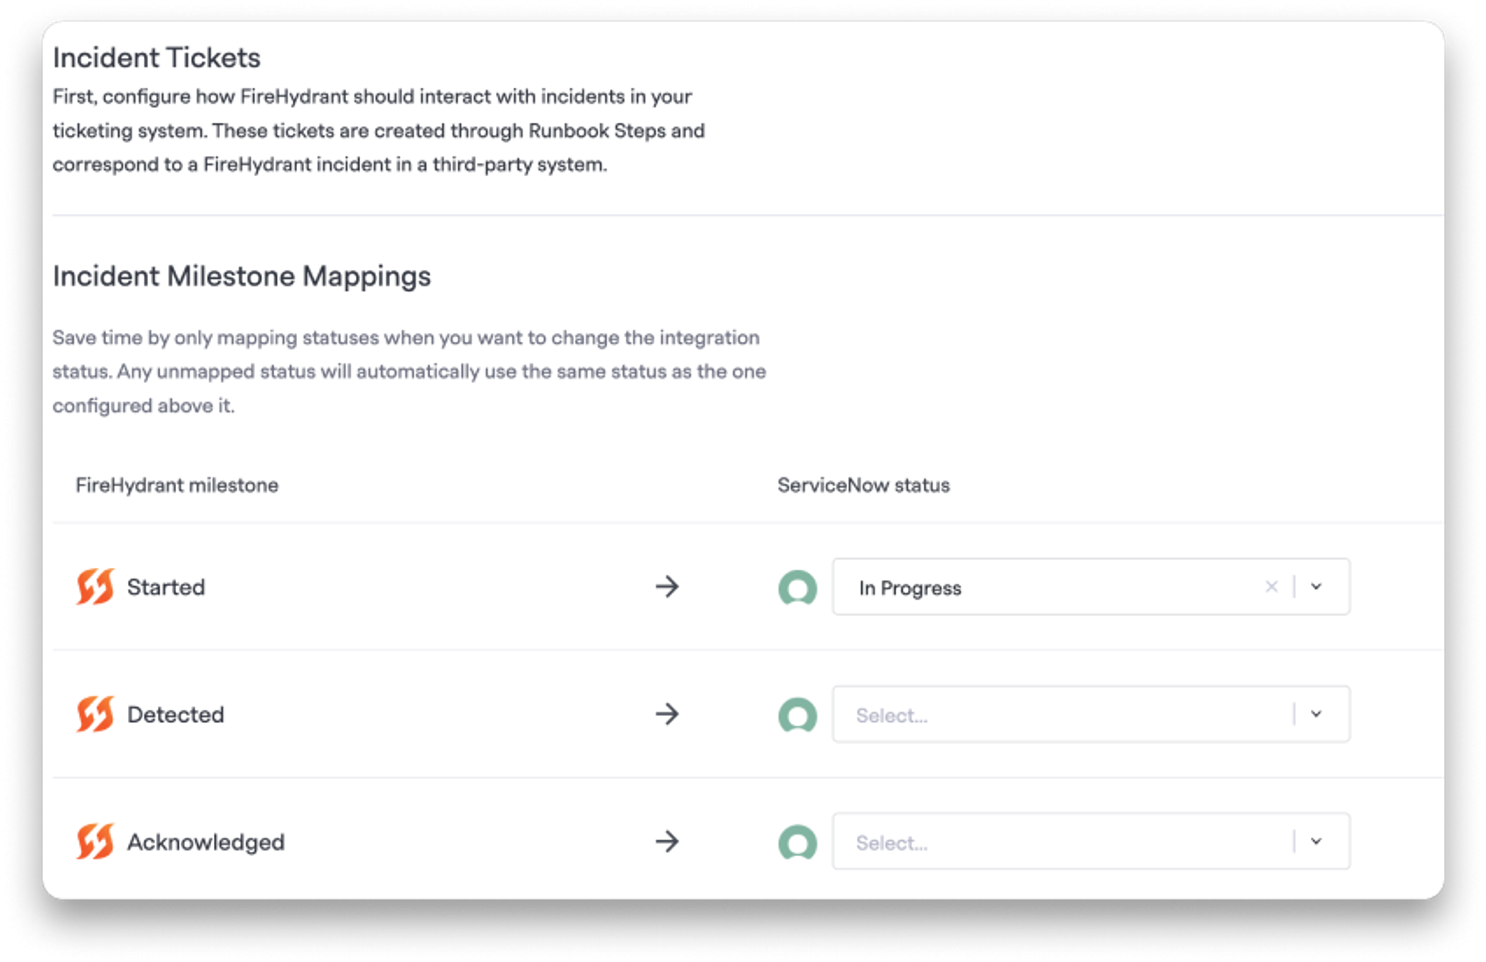
Task: Click the Detected milestone label
Action: (x=176, y=715)
